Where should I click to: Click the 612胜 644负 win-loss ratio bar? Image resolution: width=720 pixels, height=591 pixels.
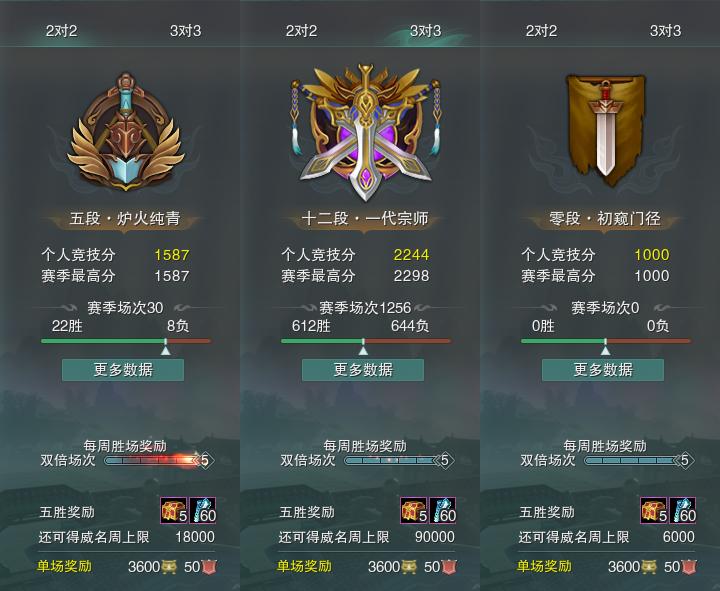coord(366,341)
